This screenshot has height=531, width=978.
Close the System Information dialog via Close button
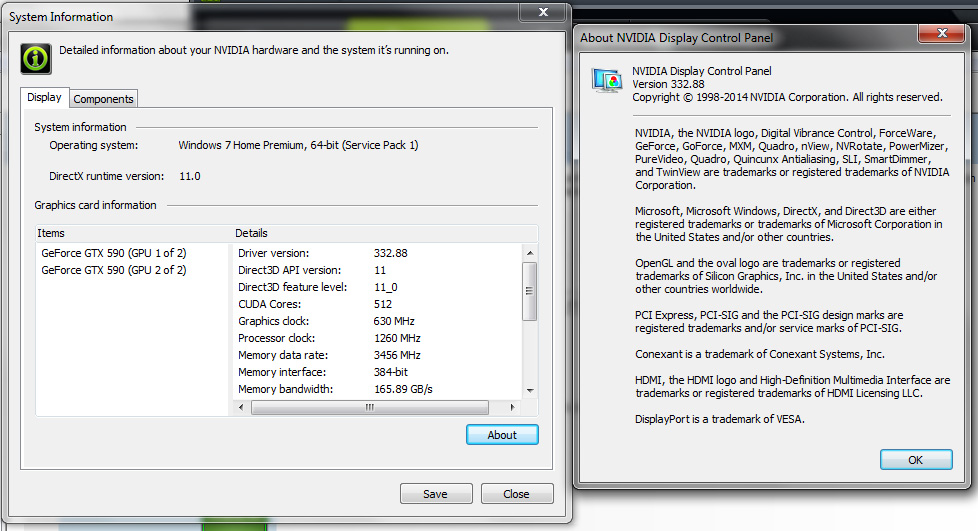point(516,494)
